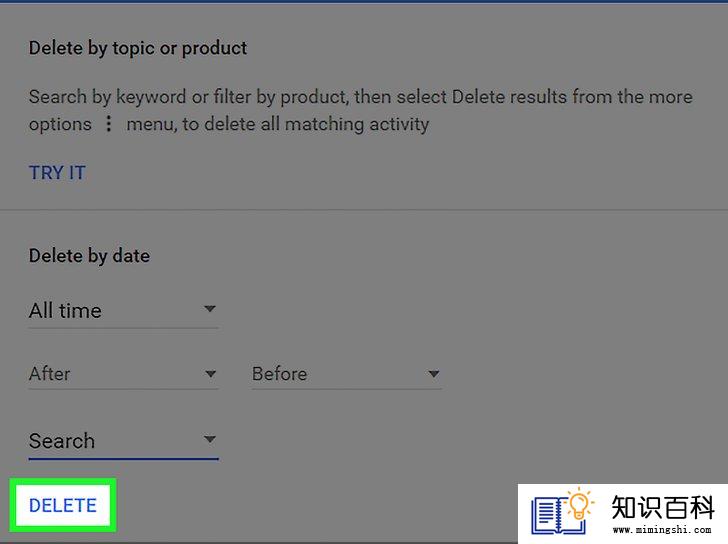Click the word options before the dots icon
Image resolution: width=728 pixels, height=544 pixels.
tap(60, 124)
